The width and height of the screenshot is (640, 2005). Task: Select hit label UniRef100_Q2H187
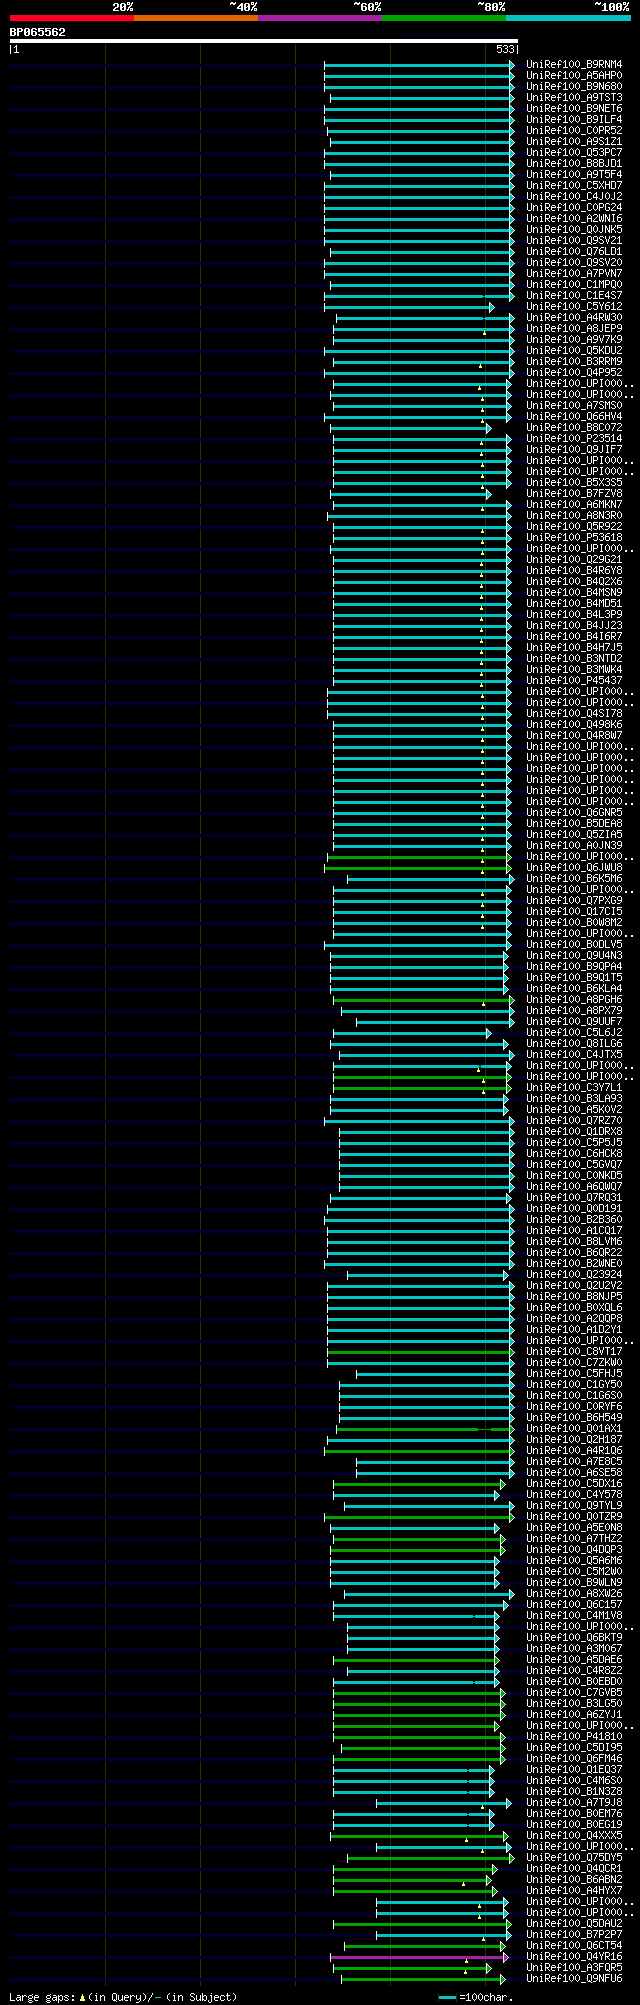click(574, 1440)
